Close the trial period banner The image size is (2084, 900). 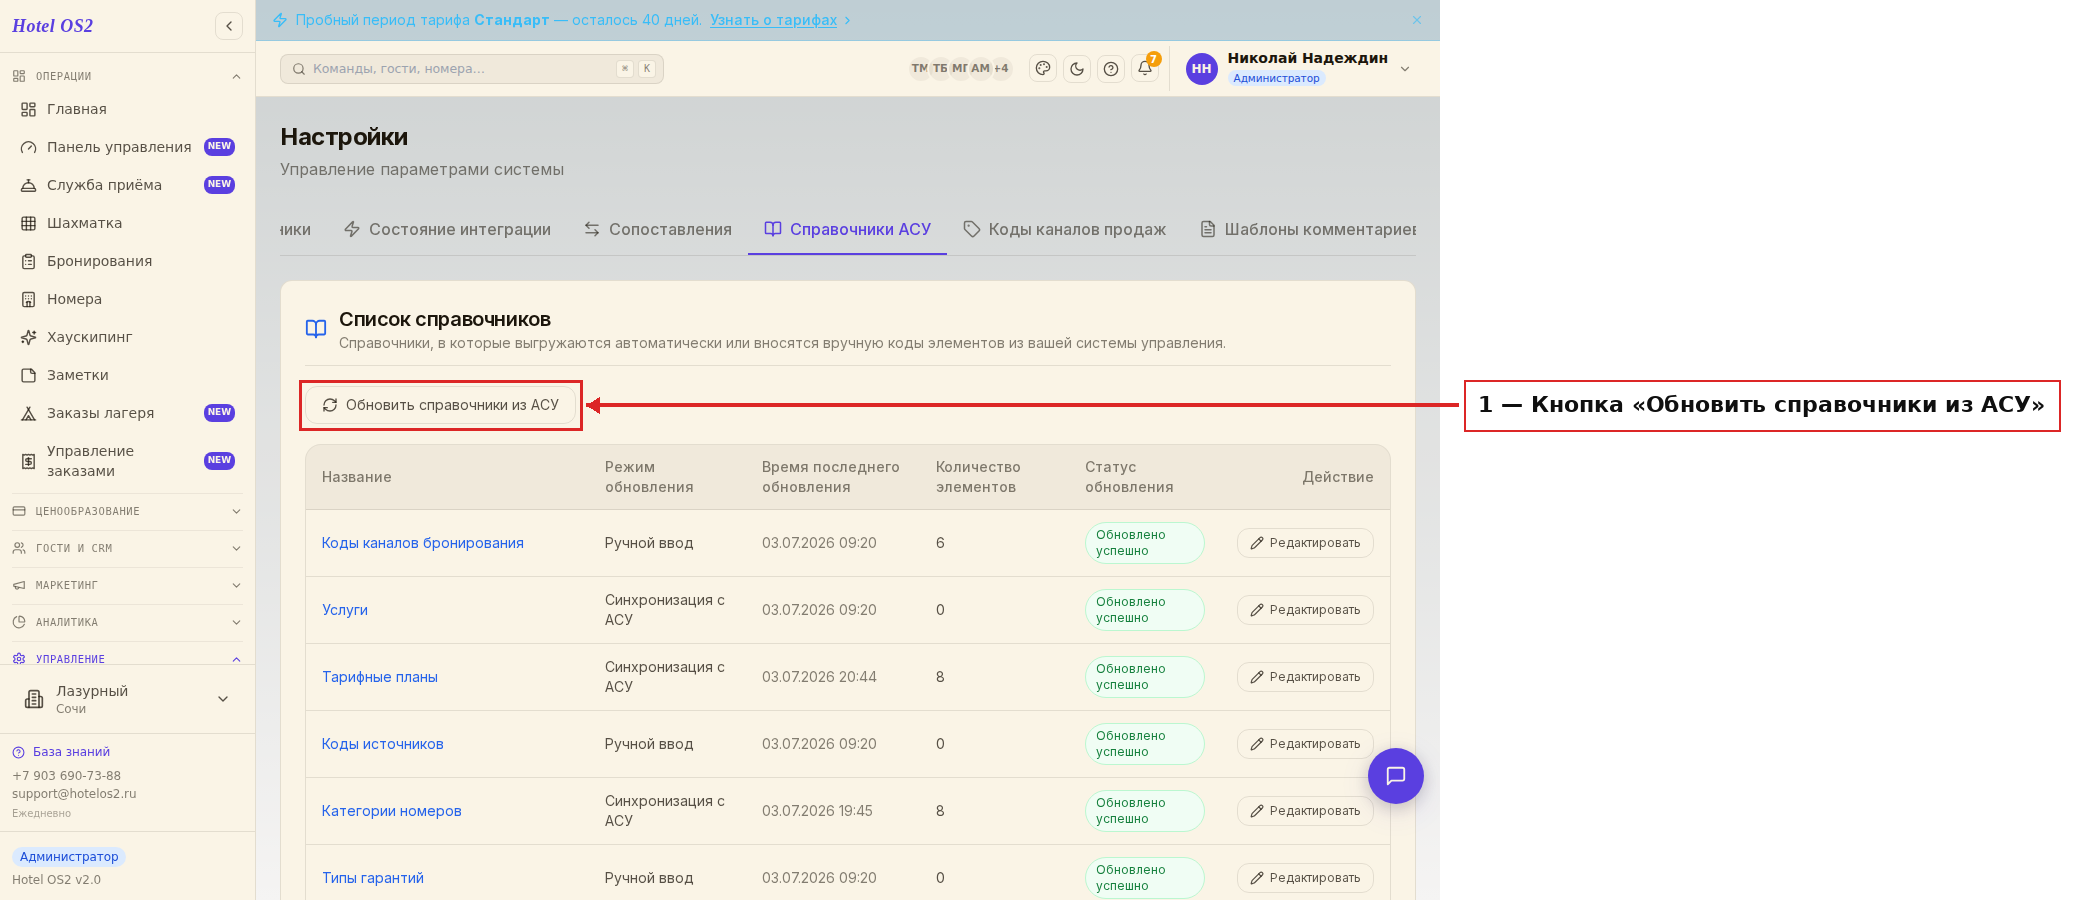pyautogui.click(x=1417, y=20)
